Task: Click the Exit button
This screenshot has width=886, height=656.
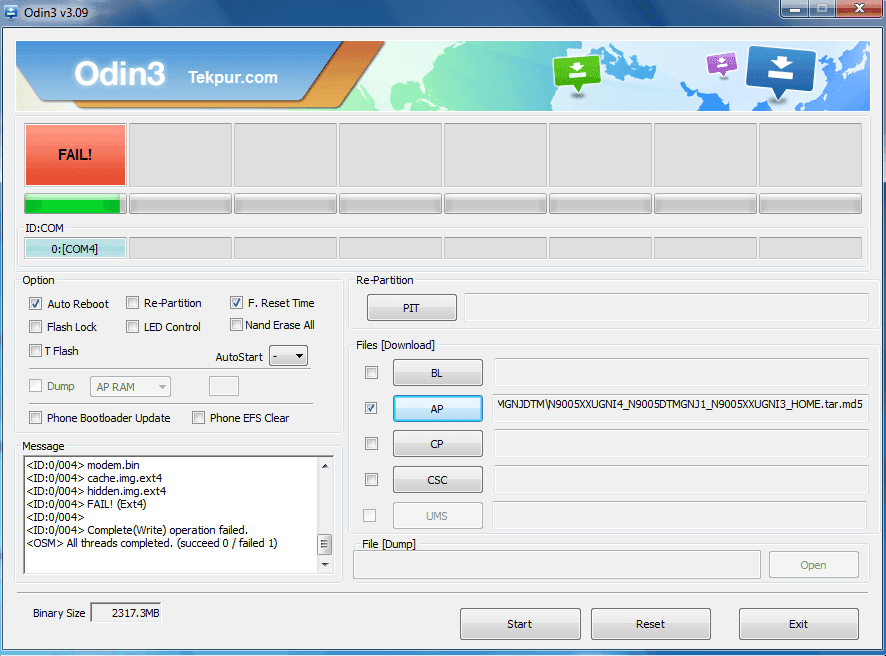Action: [798, 624]
